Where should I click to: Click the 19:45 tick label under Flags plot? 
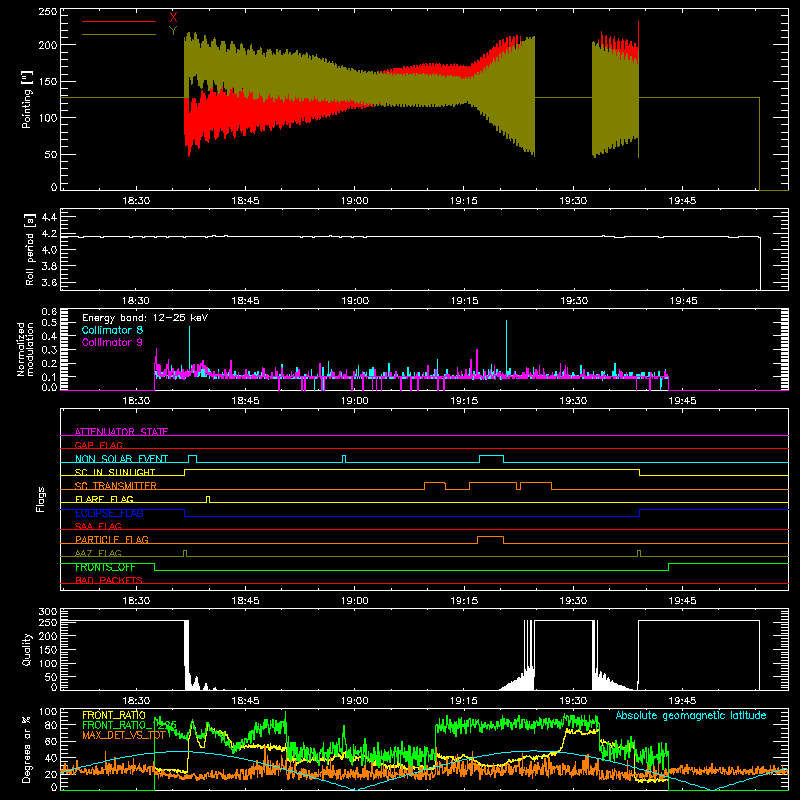682,601
